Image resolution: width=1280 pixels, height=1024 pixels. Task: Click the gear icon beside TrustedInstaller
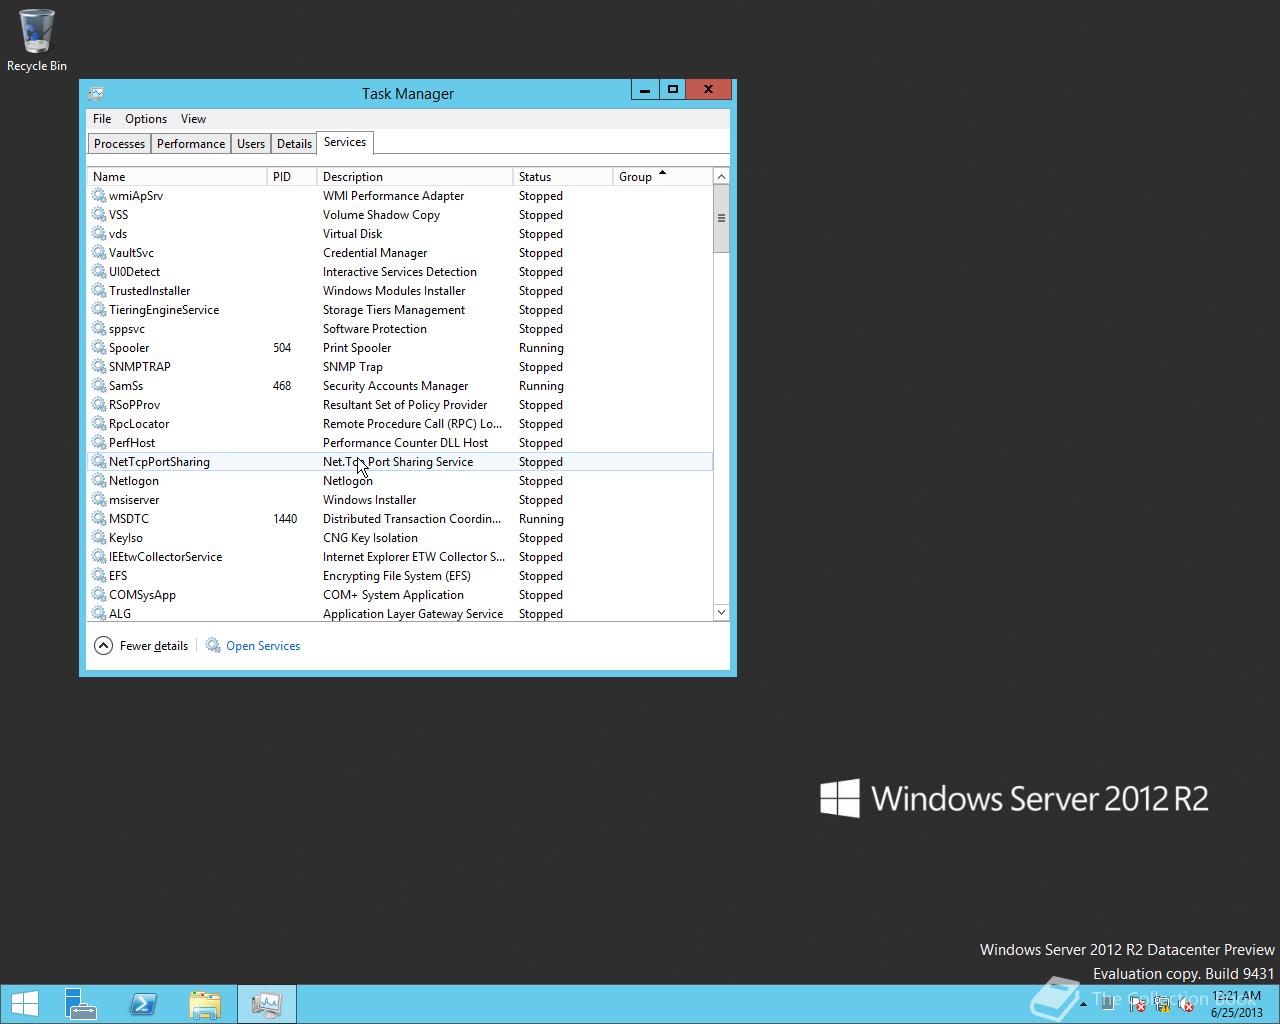(x=99, y=291)
